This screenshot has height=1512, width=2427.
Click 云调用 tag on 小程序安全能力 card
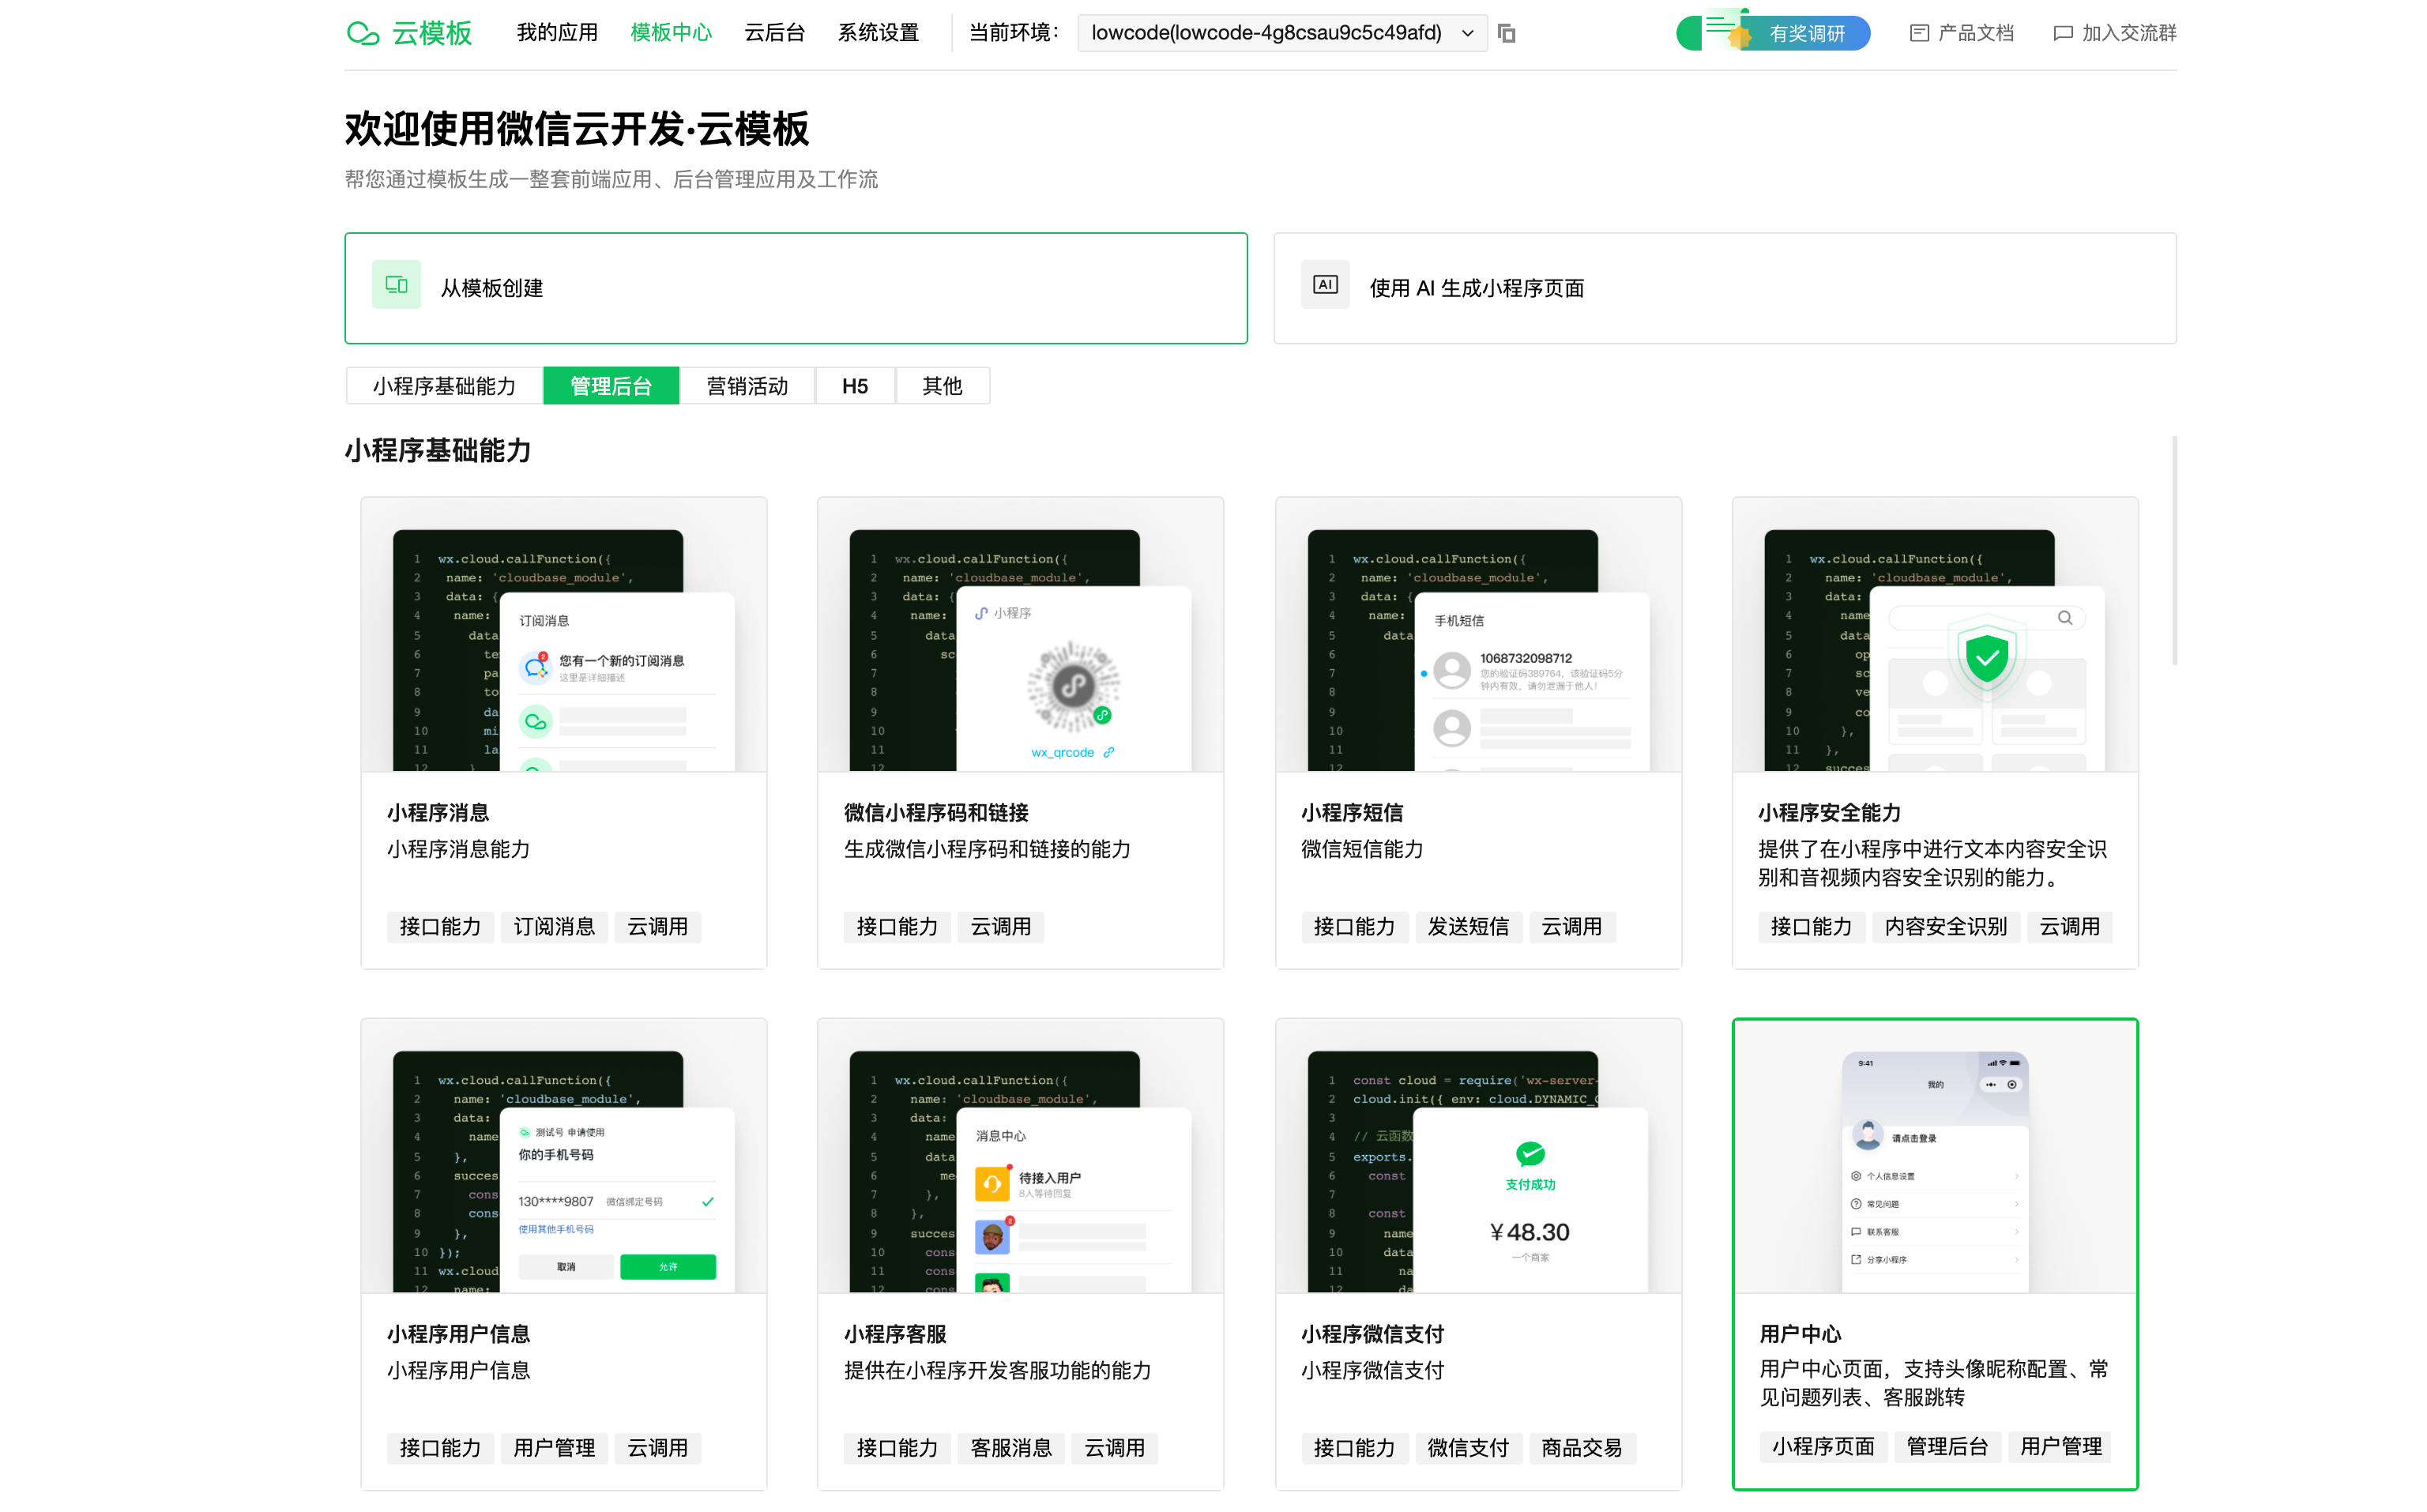point(2070,927)
